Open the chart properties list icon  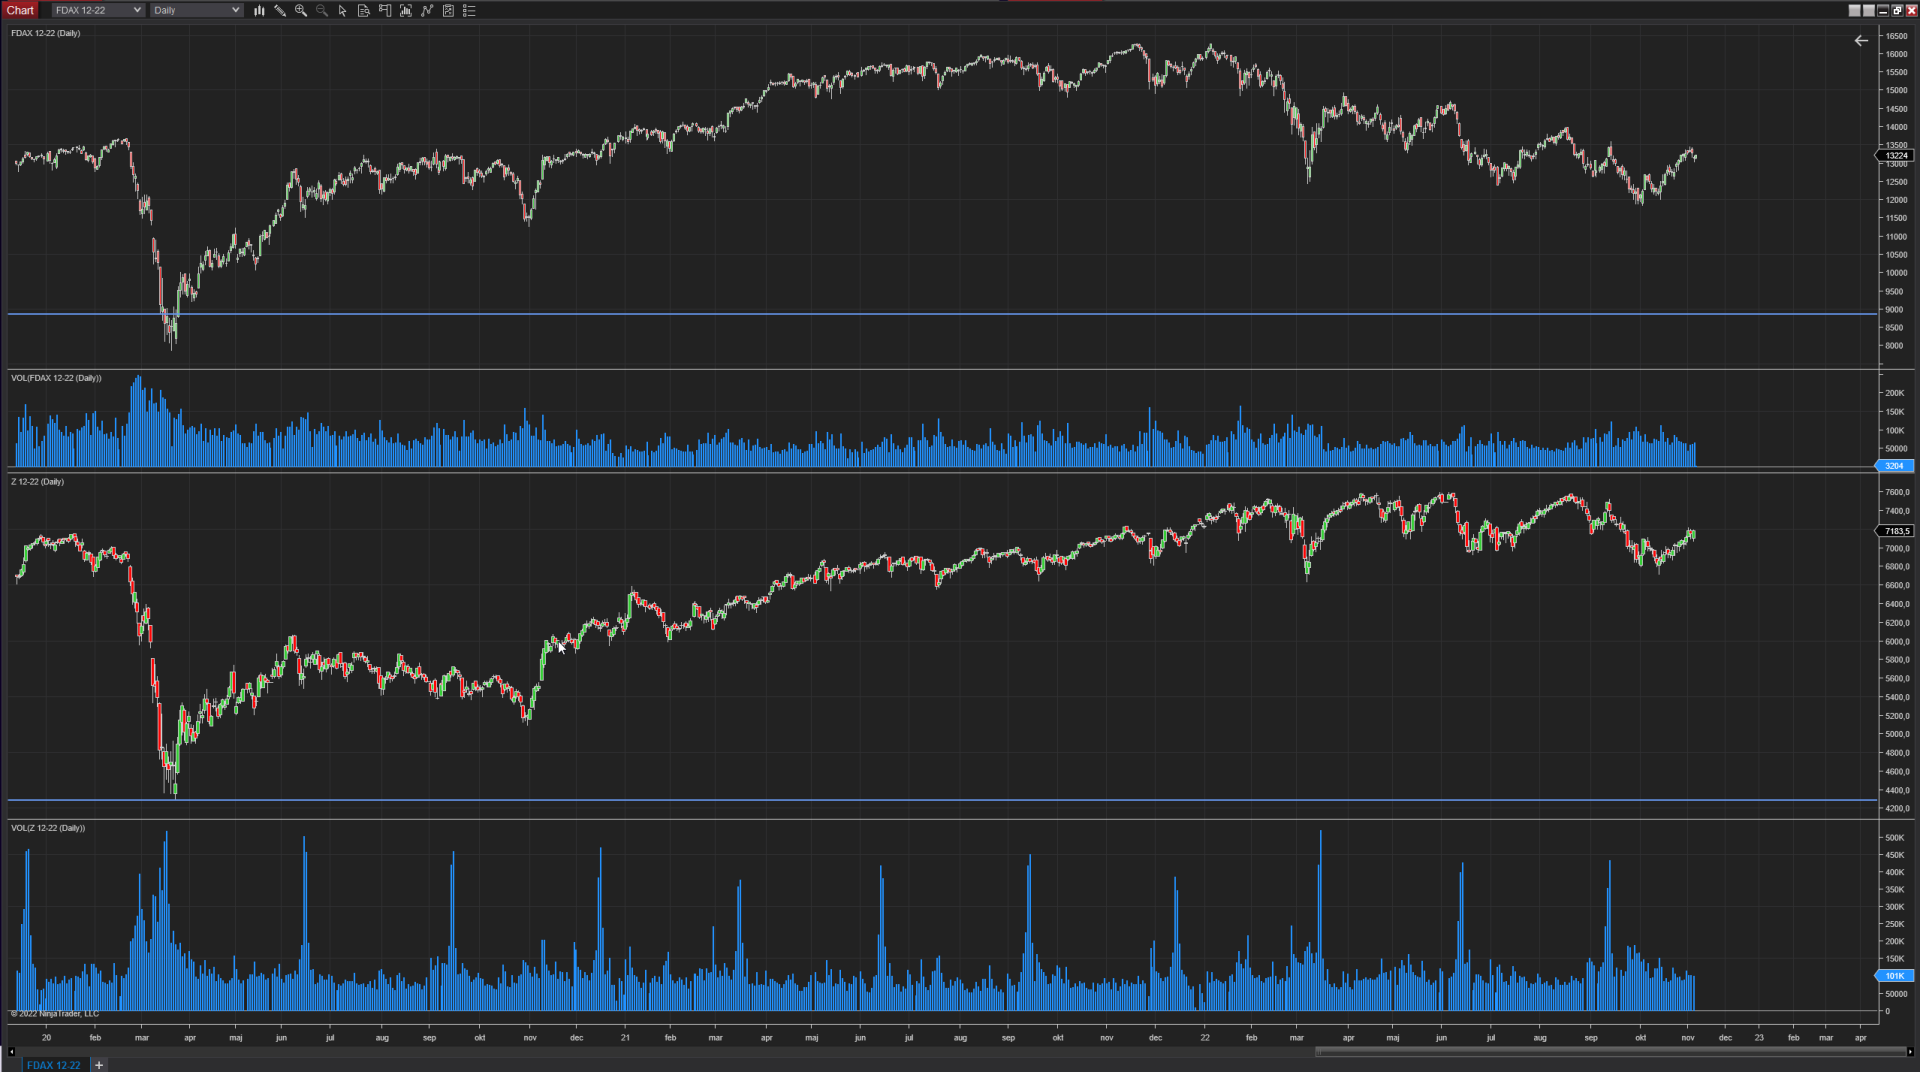pyautogui.click(x=468, y=10)
